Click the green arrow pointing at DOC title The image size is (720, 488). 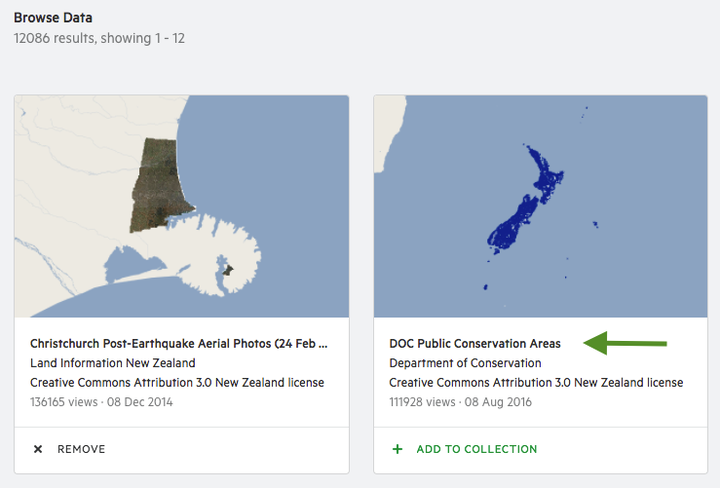[x=625, y=343]
